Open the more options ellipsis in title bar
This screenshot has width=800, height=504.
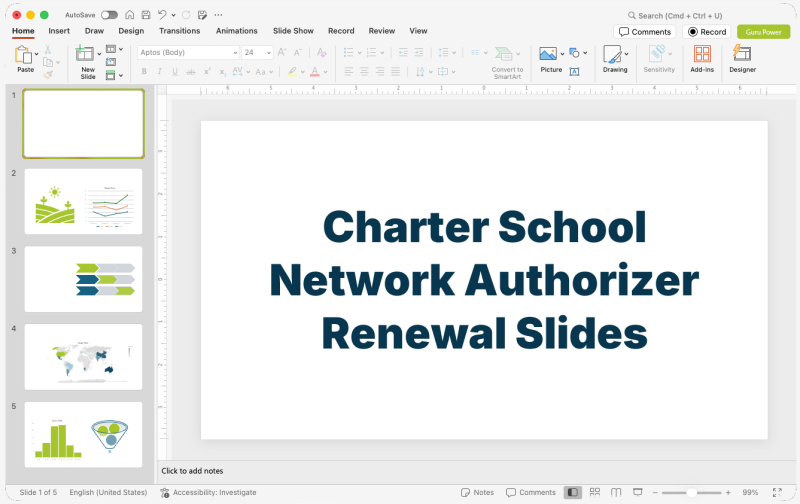218,15
